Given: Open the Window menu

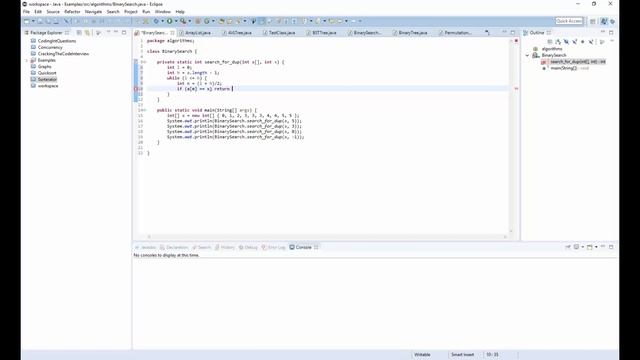Looking at the screenshot, I should (x=163, y=12).
